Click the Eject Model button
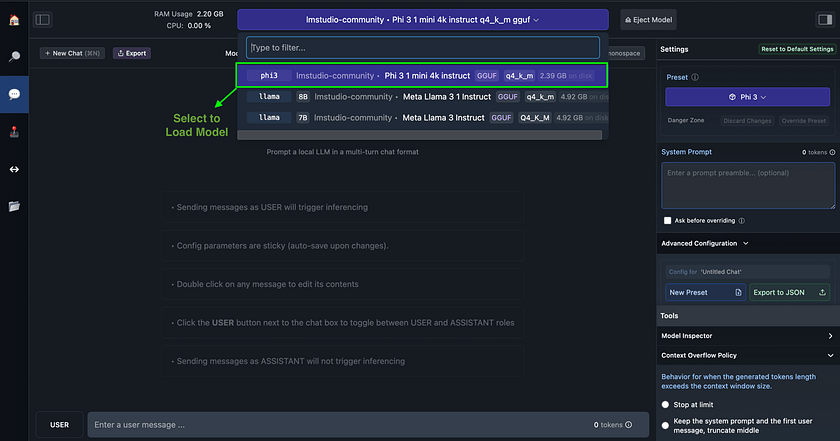Viewport: 840px width, 441px height. 648,20
